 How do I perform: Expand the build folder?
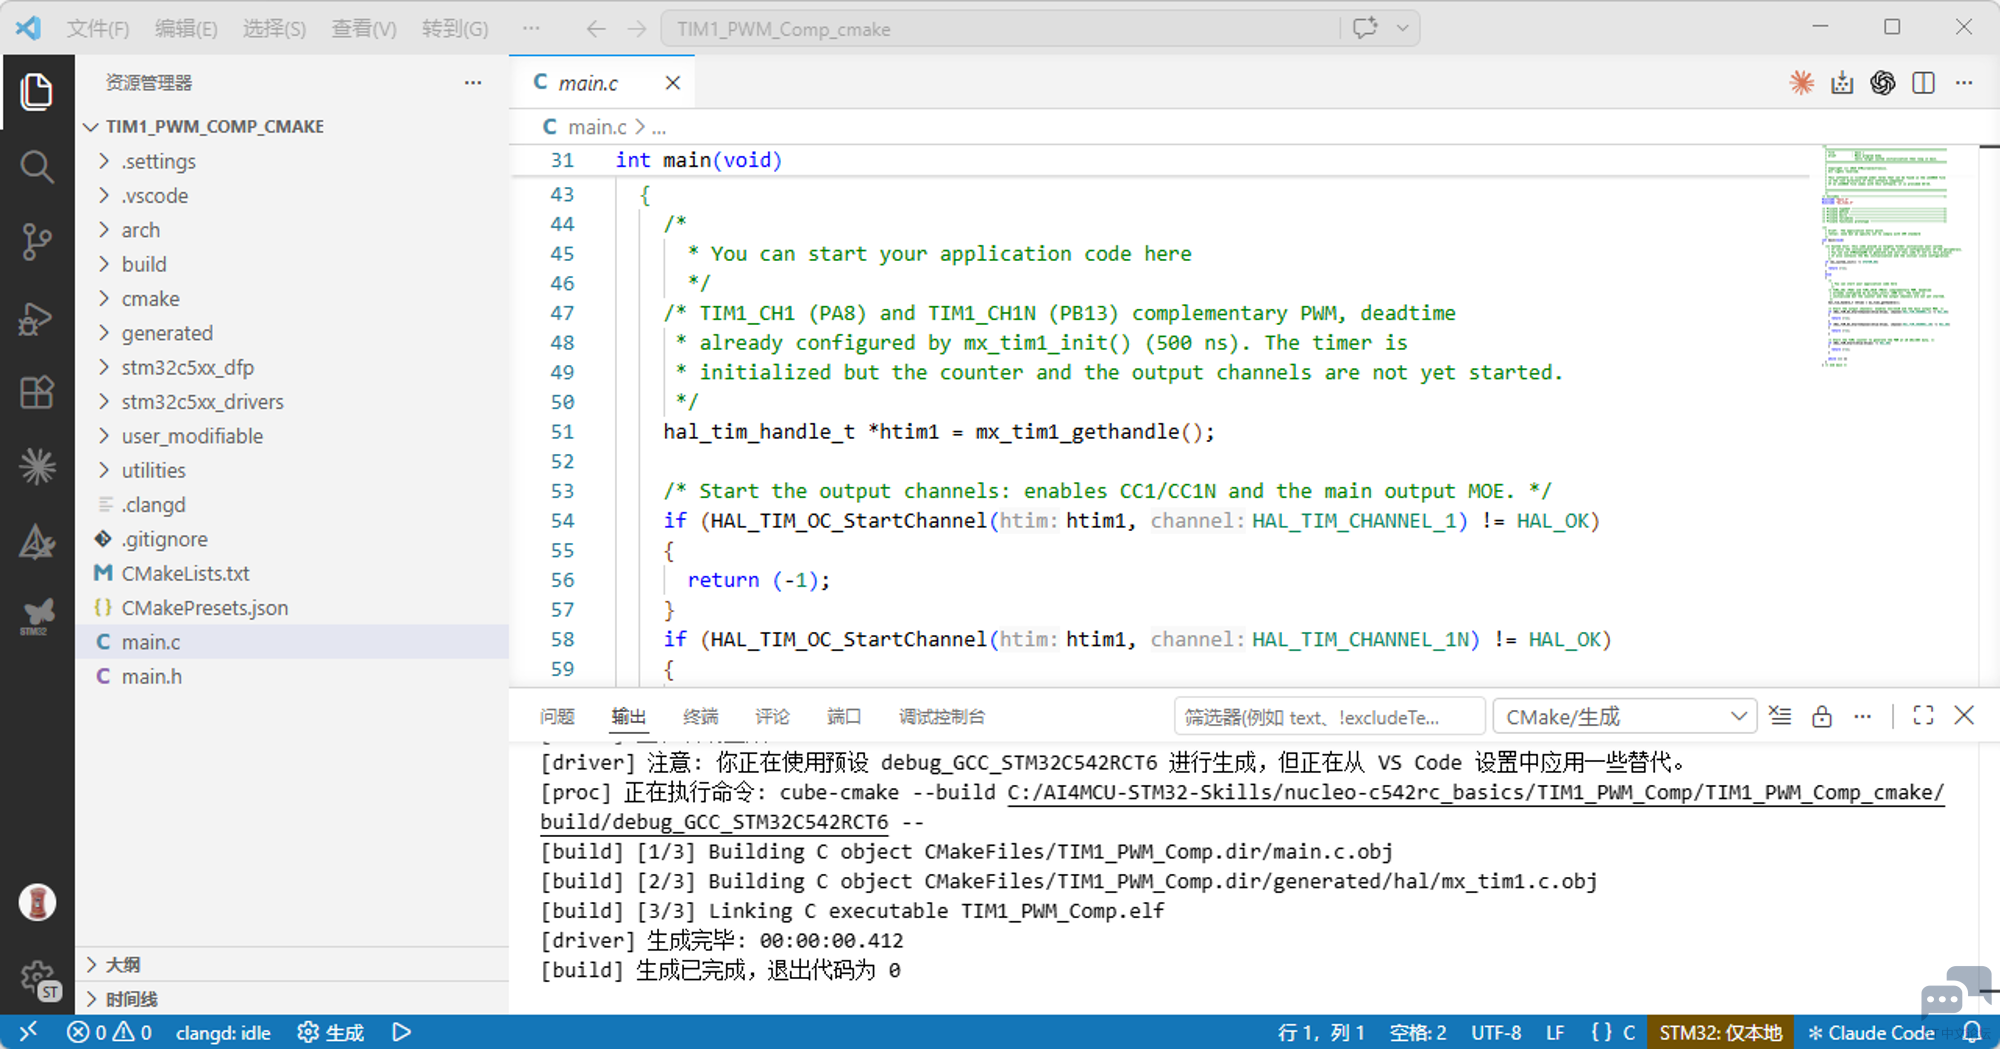(x=144, y=264)
